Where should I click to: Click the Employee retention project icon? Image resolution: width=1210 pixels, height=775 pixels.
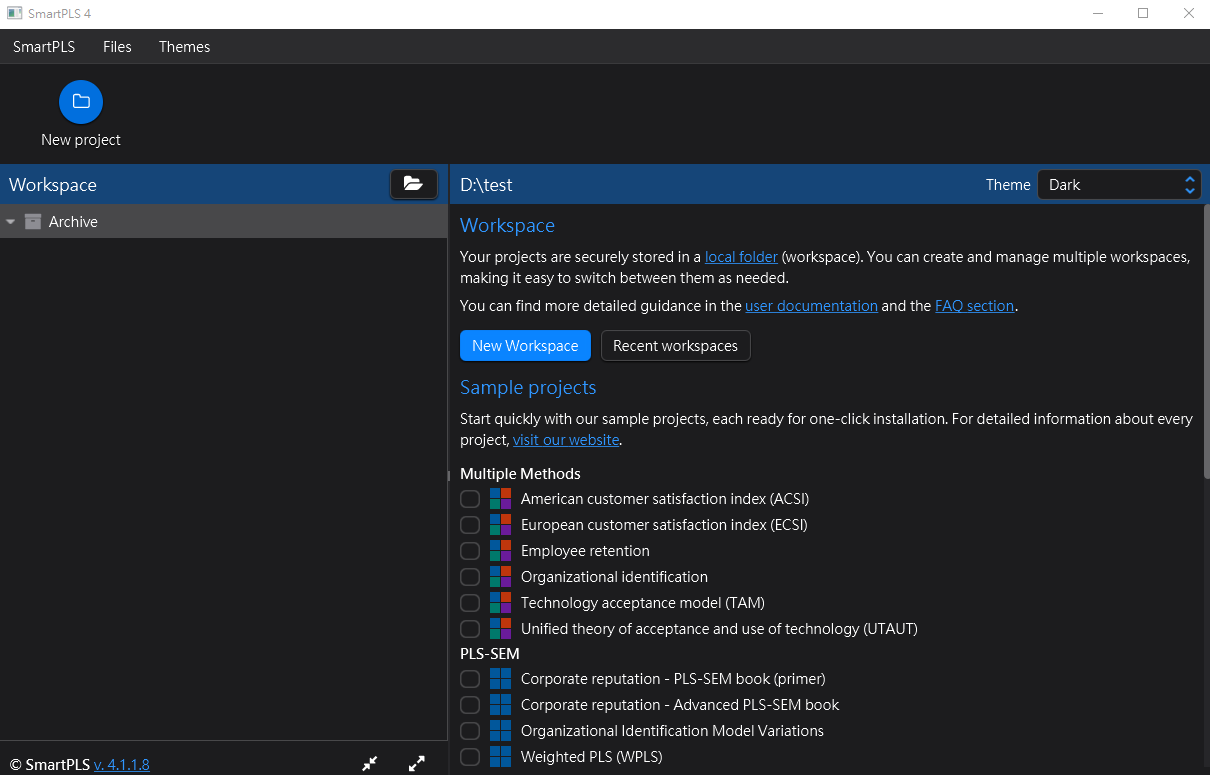pyautogui.click(x=501, y=551)
